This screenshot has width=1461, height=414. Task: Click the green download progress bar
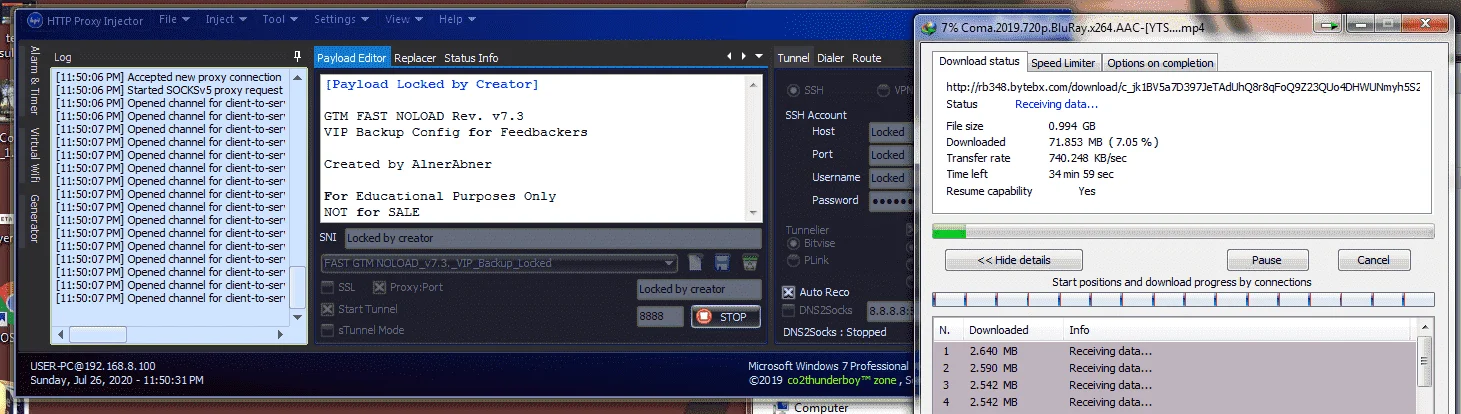pos(1183,232)
